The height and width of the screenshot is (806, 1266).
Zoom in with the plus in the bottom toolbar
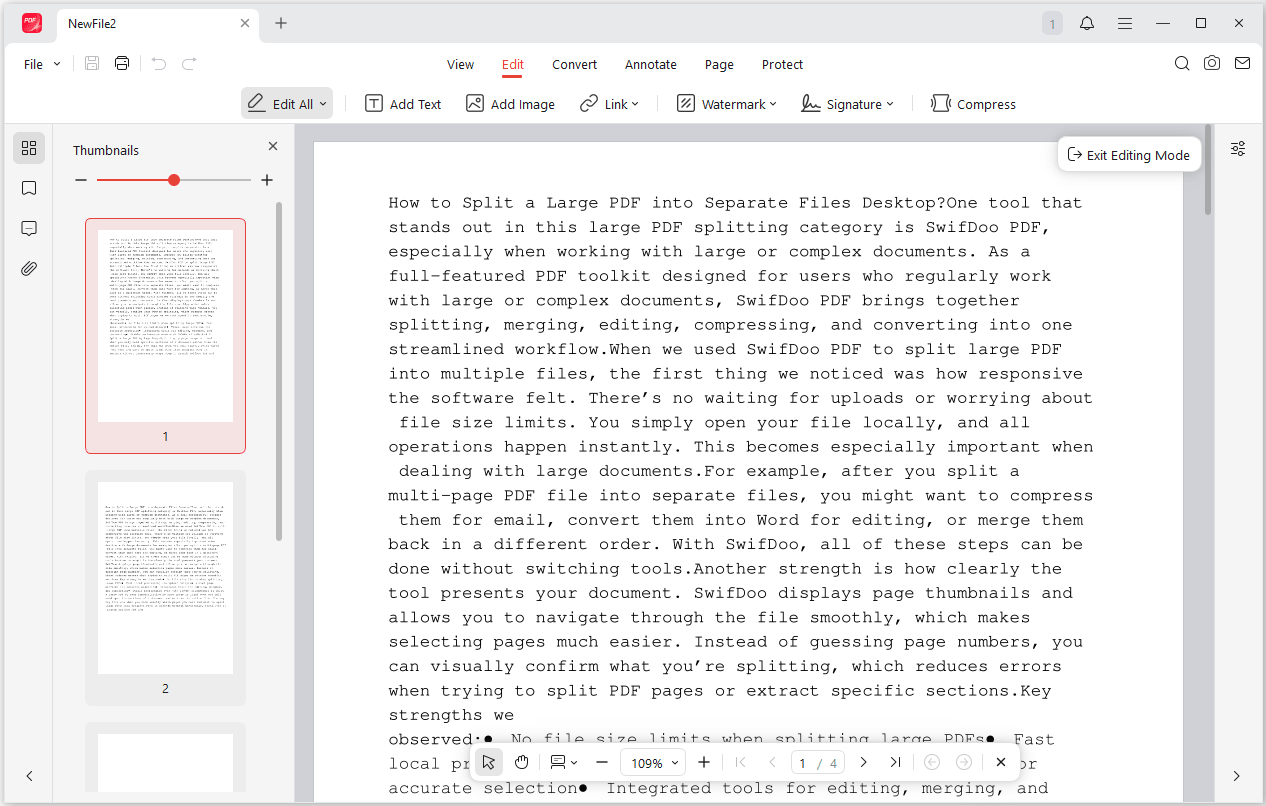click(x=704, y=762)
